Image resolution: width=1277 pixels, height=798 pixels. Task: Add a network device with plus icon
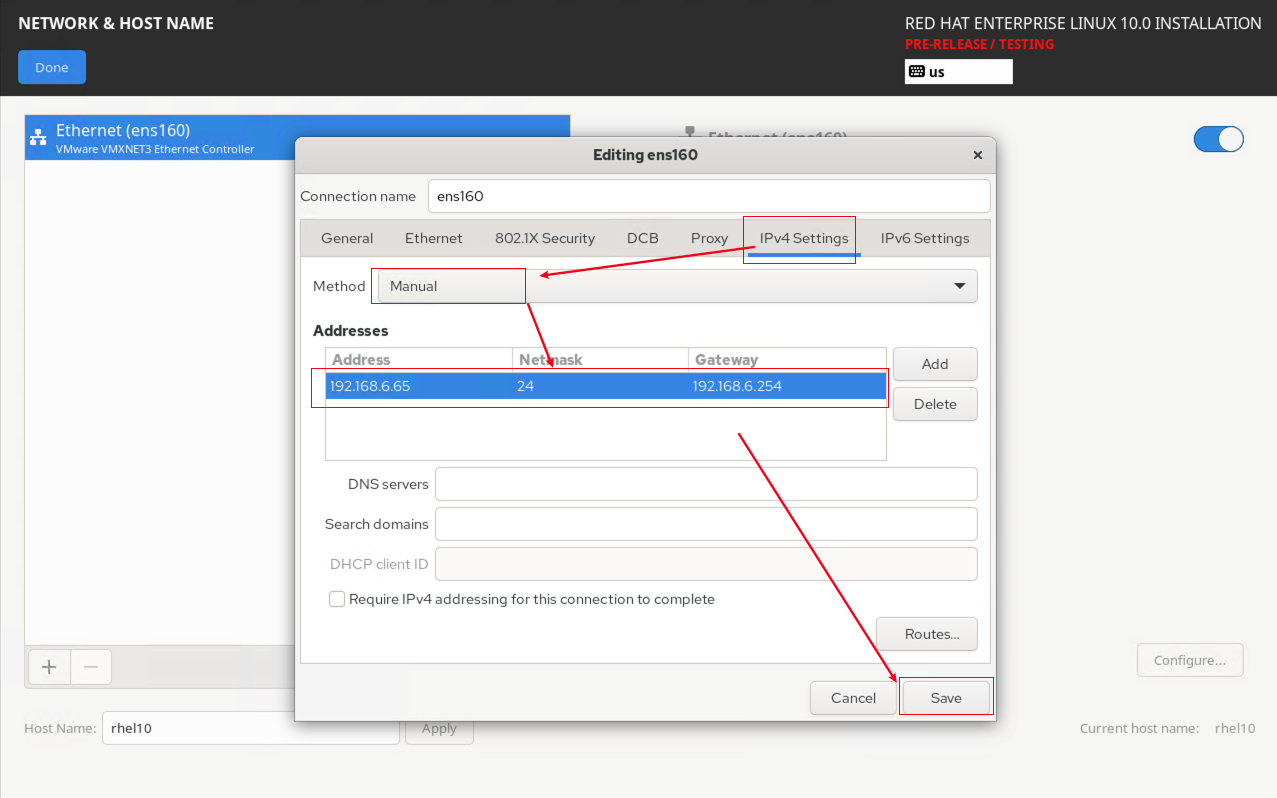click(x=48, y=666)
